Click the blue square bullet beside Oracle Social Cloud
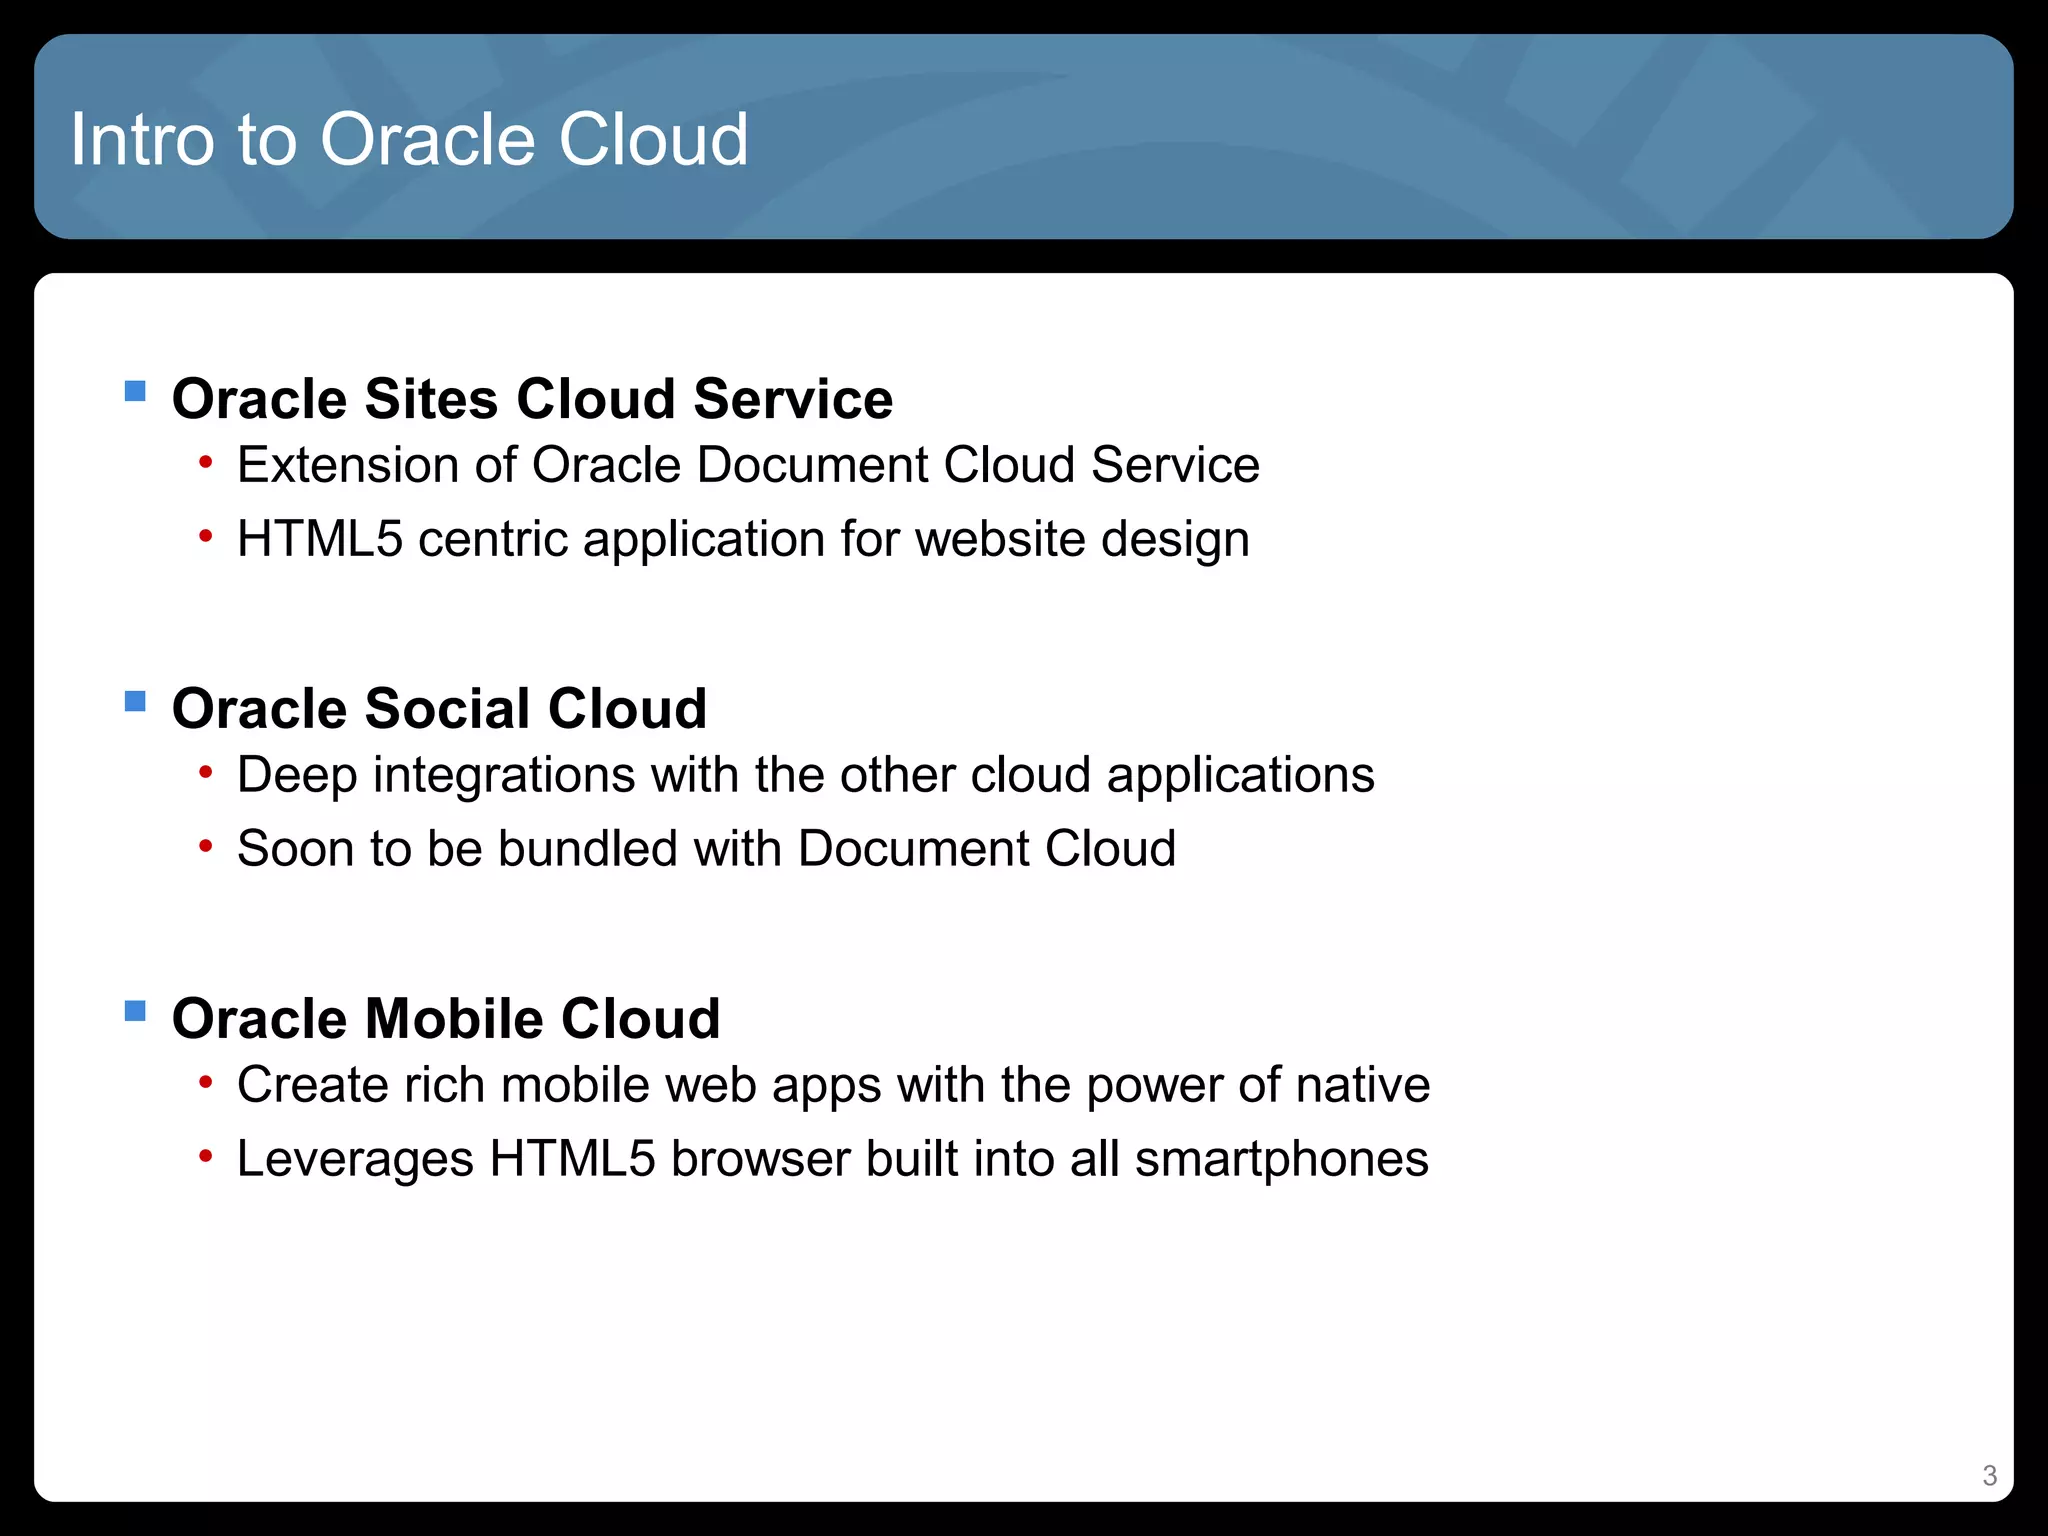Image resolution: width=2048 pixels, height=1536 pixels. pos(135,700)
